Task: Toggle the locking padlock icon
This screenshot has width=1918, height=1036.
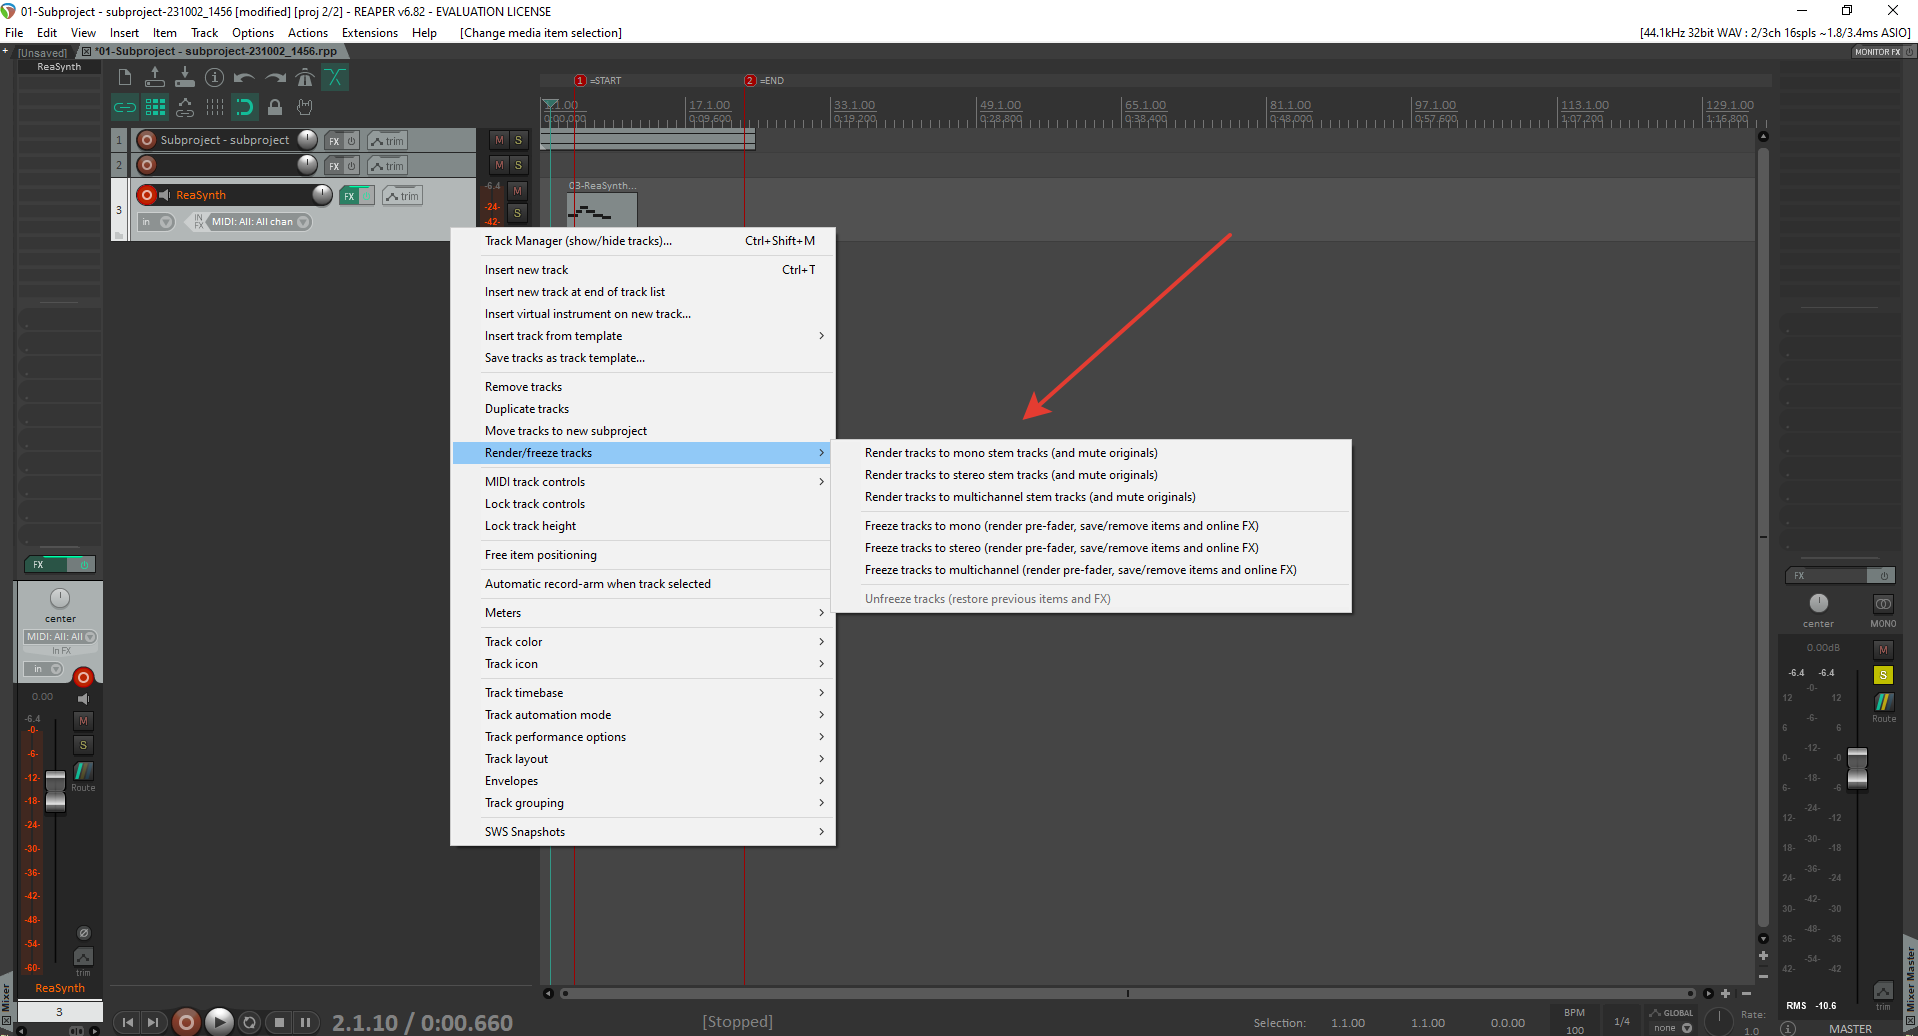Action: [275, 107]
